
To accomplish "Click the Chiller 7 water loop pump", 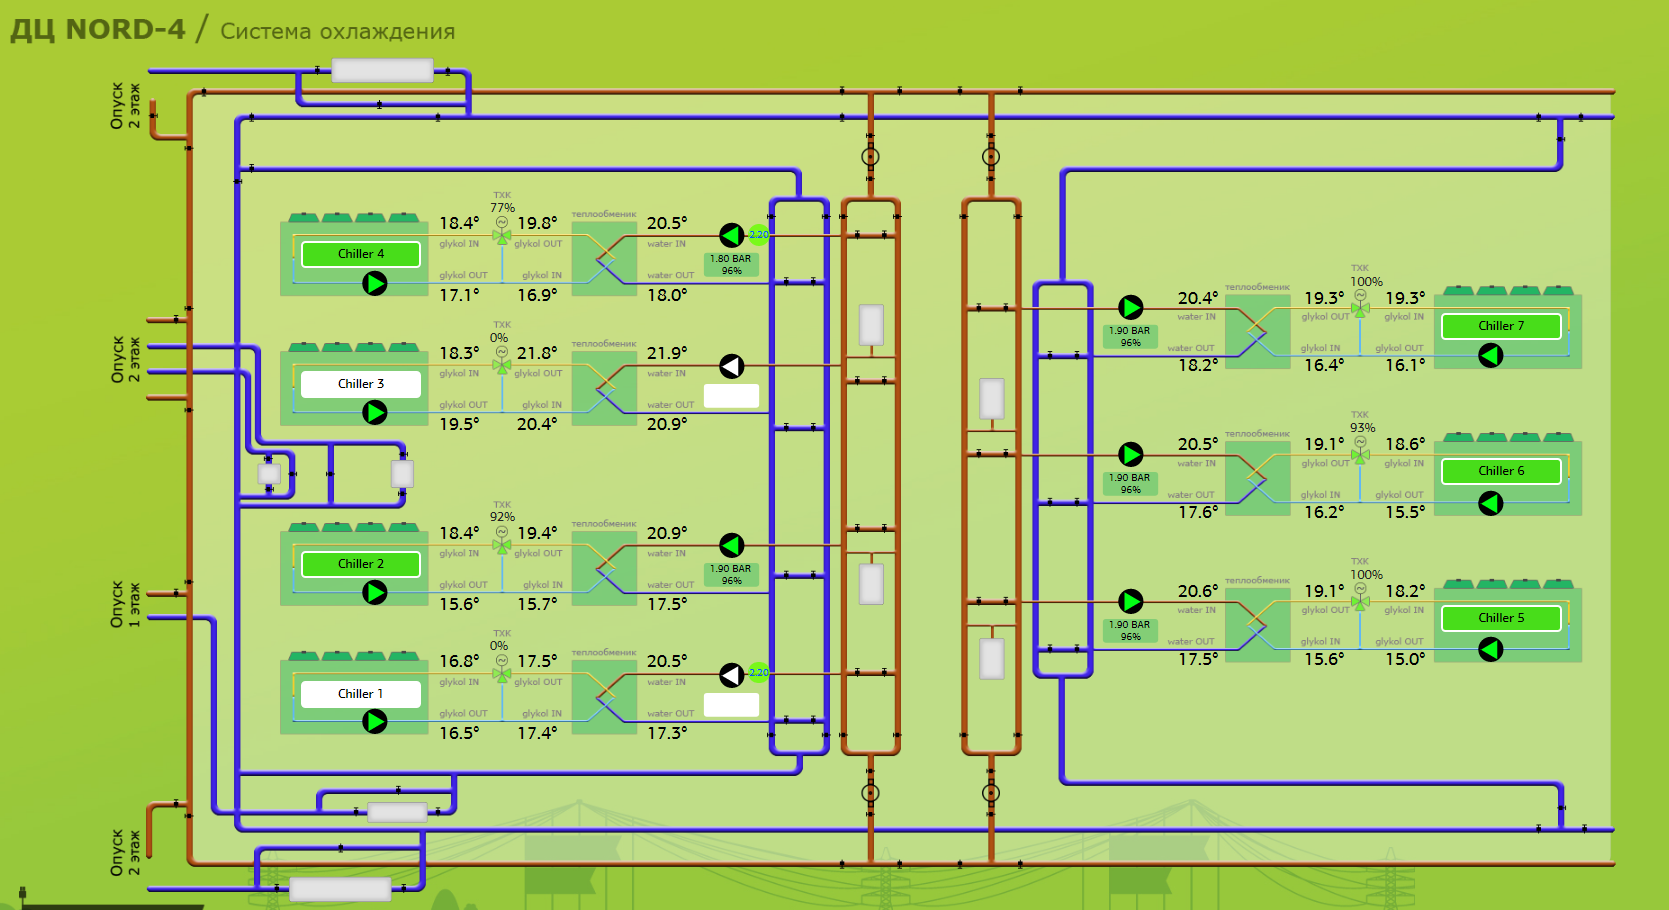I will pos(1131,307).
